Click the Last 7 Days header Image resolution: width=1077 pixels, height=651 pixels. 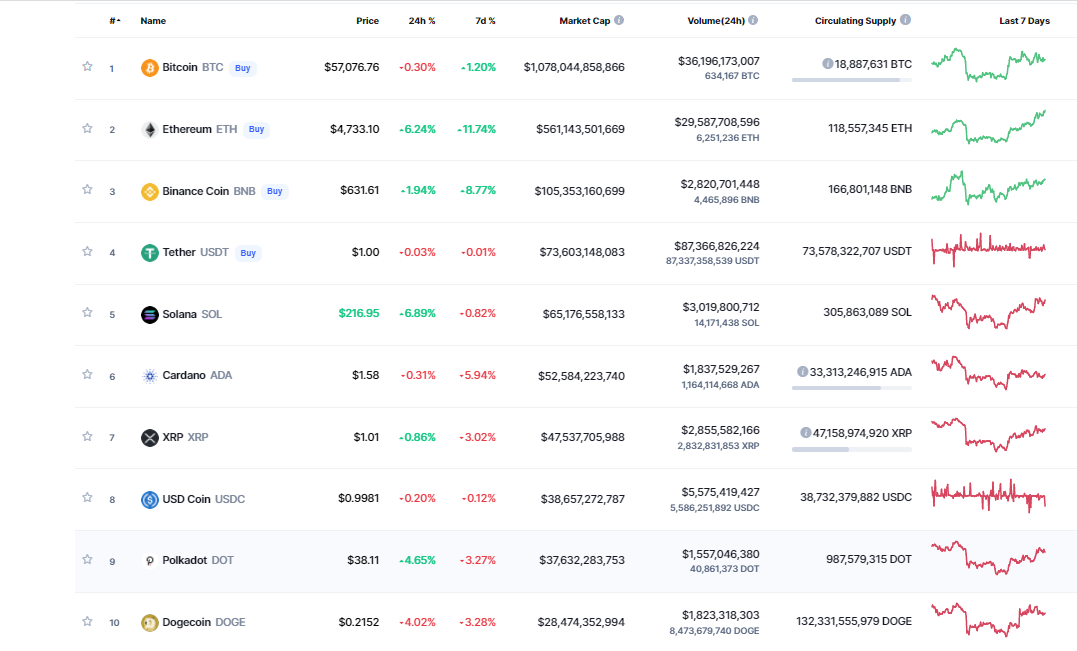1024,21
